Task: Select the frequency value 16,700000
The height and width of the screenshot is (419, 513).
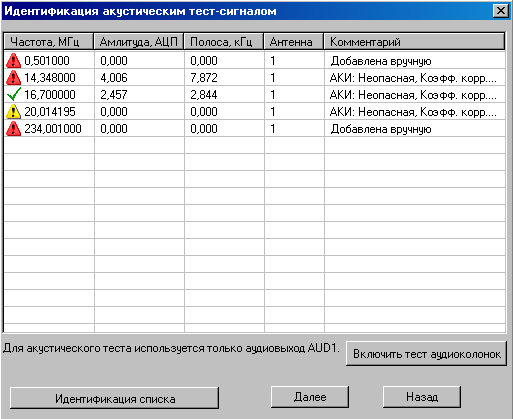Action: tap(50, 95)
